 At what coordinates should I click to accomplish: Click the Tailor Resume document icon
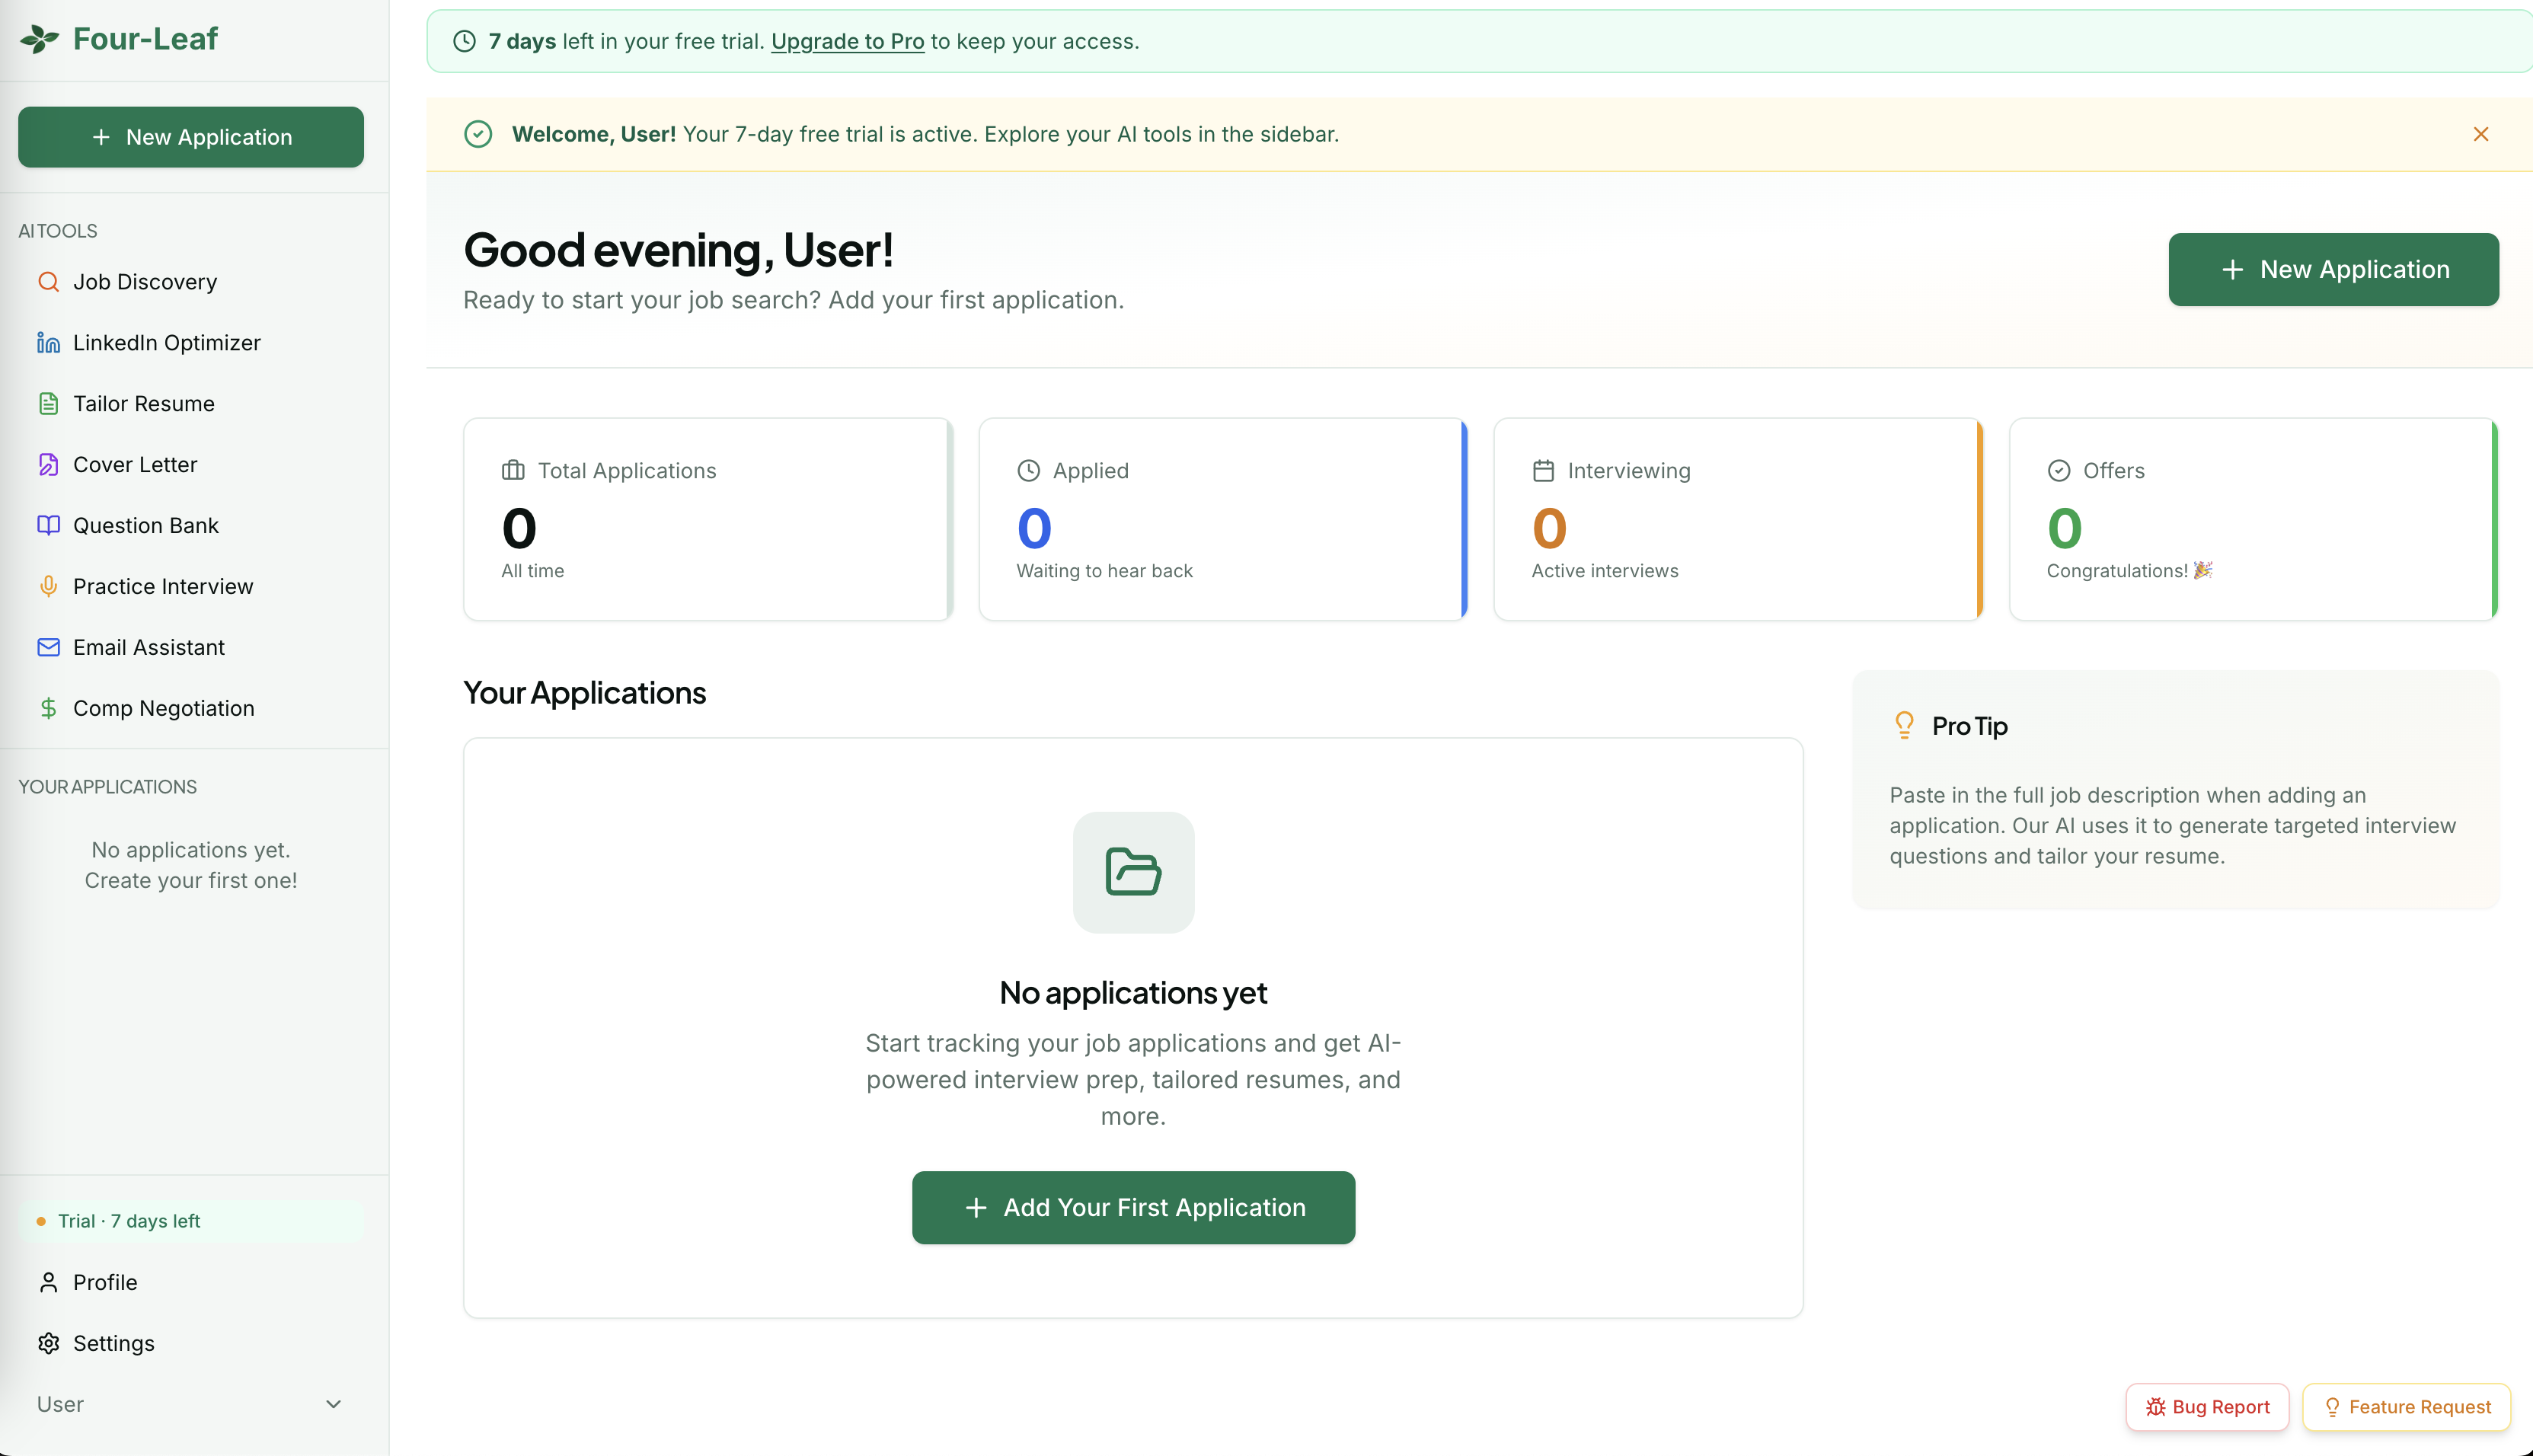coord(48,404)
